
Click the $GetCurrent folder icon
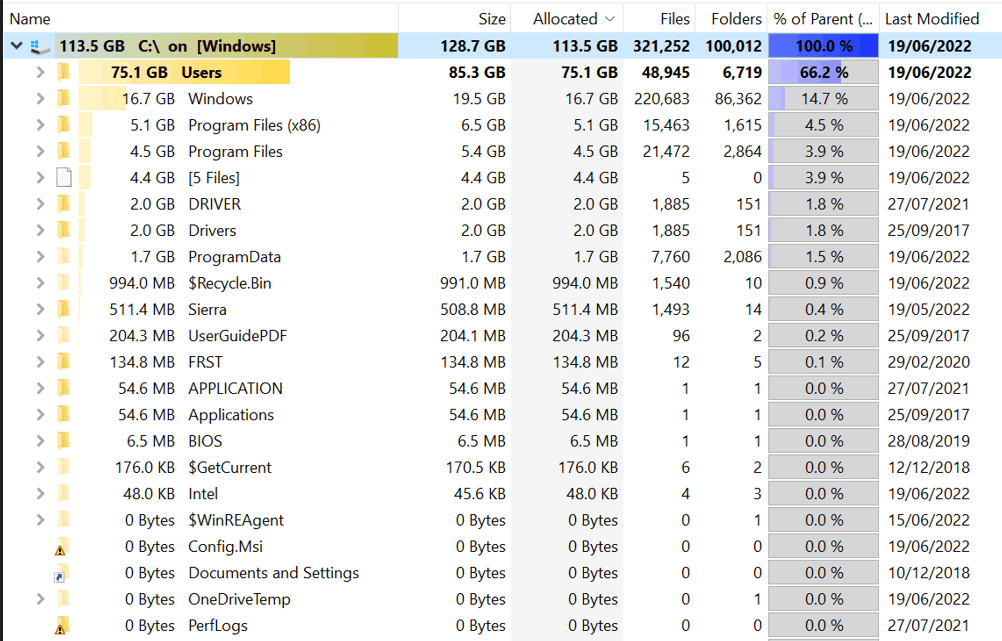click(63, 467)
